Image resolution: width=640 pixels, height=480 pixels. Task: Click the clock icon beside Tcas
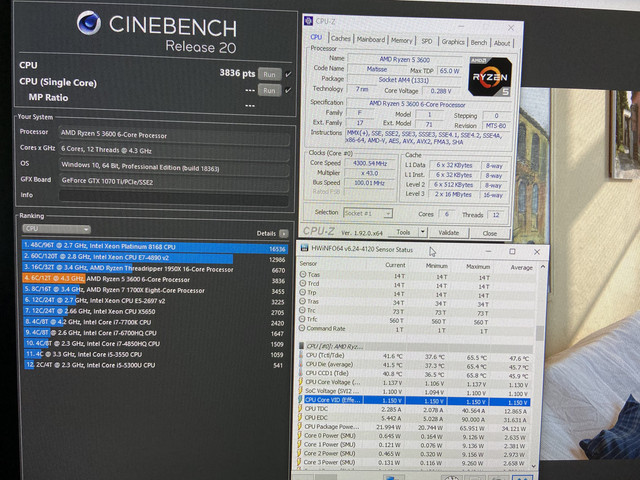point(303,274)
